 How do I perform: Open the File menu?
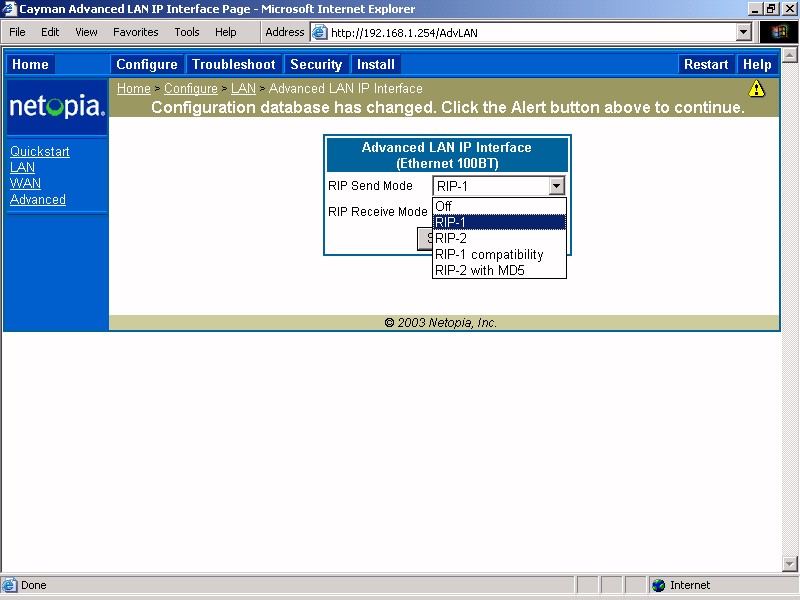tap(17, 32)
